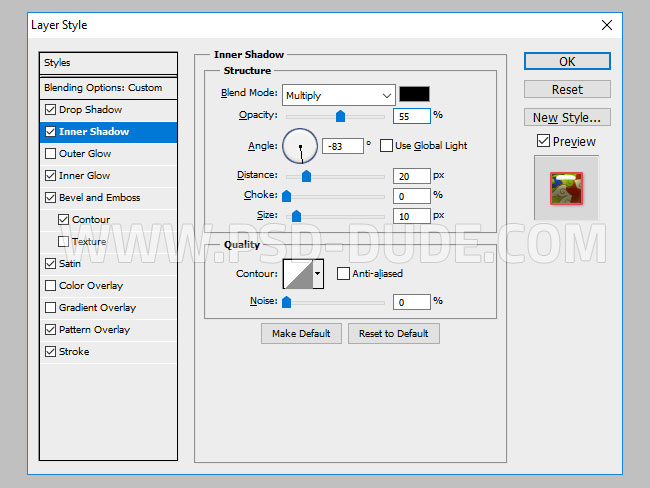
Task: Close the Layer Style dialog
Action: [607, 24]
